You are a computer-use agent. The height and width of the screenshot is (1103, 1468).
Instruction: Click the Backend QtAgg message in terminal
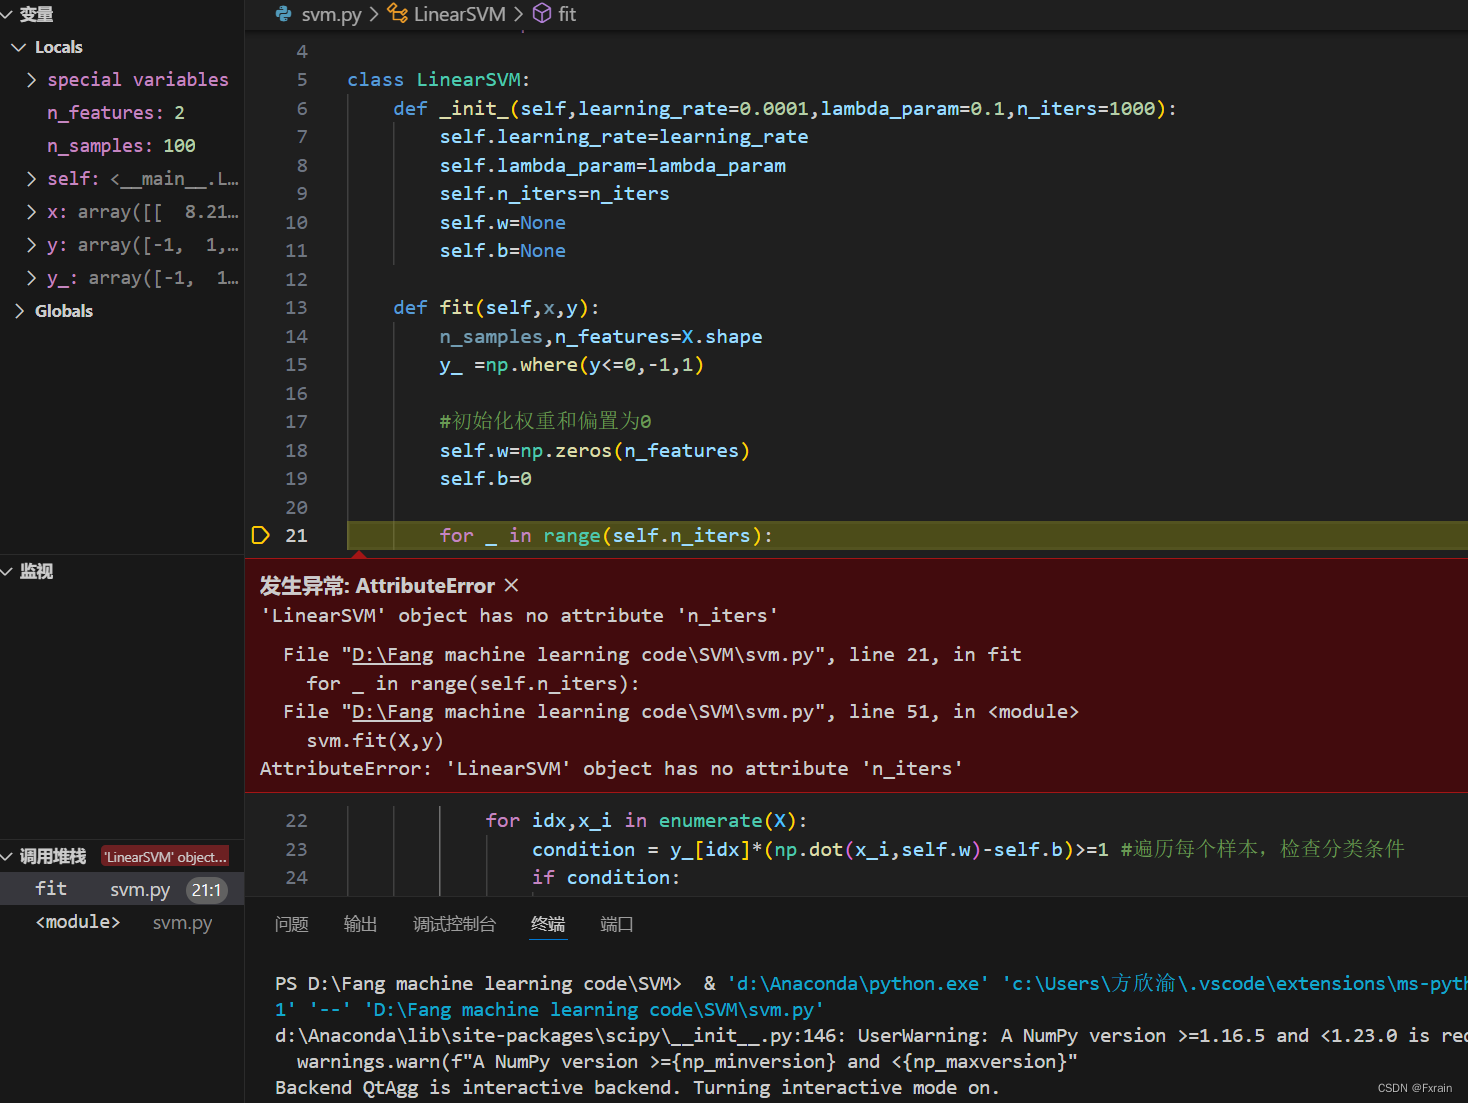pos(637,1088)
